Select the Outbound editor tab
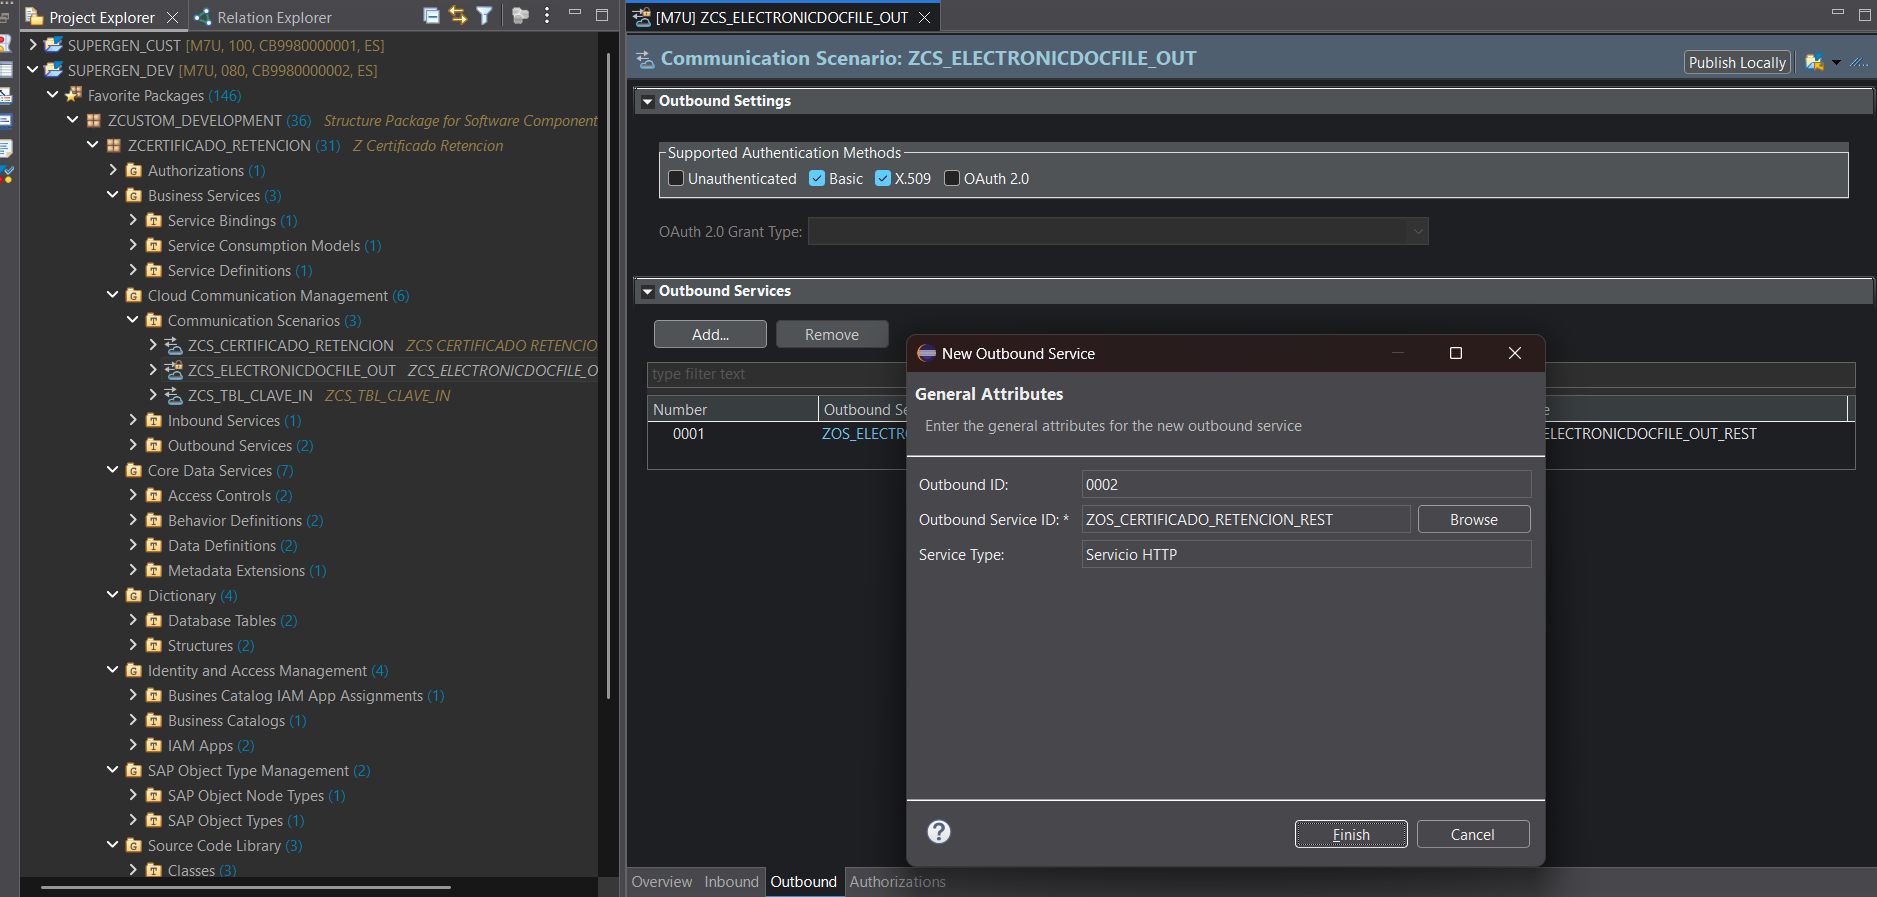The image size is (1877, 897). click(803, 881)
